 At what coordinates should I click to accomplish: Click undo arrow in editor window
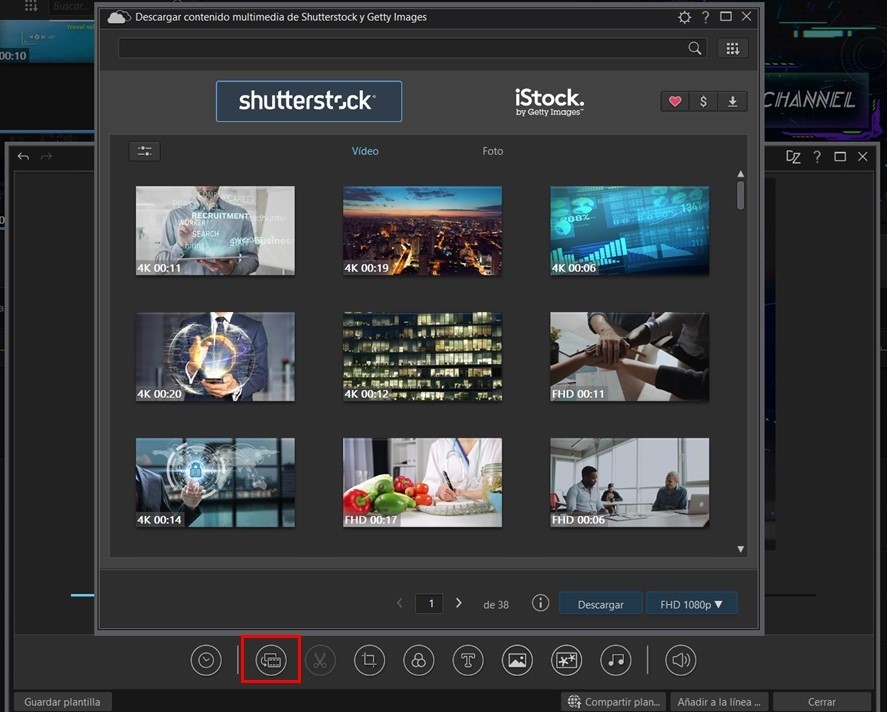click(23, 156)
